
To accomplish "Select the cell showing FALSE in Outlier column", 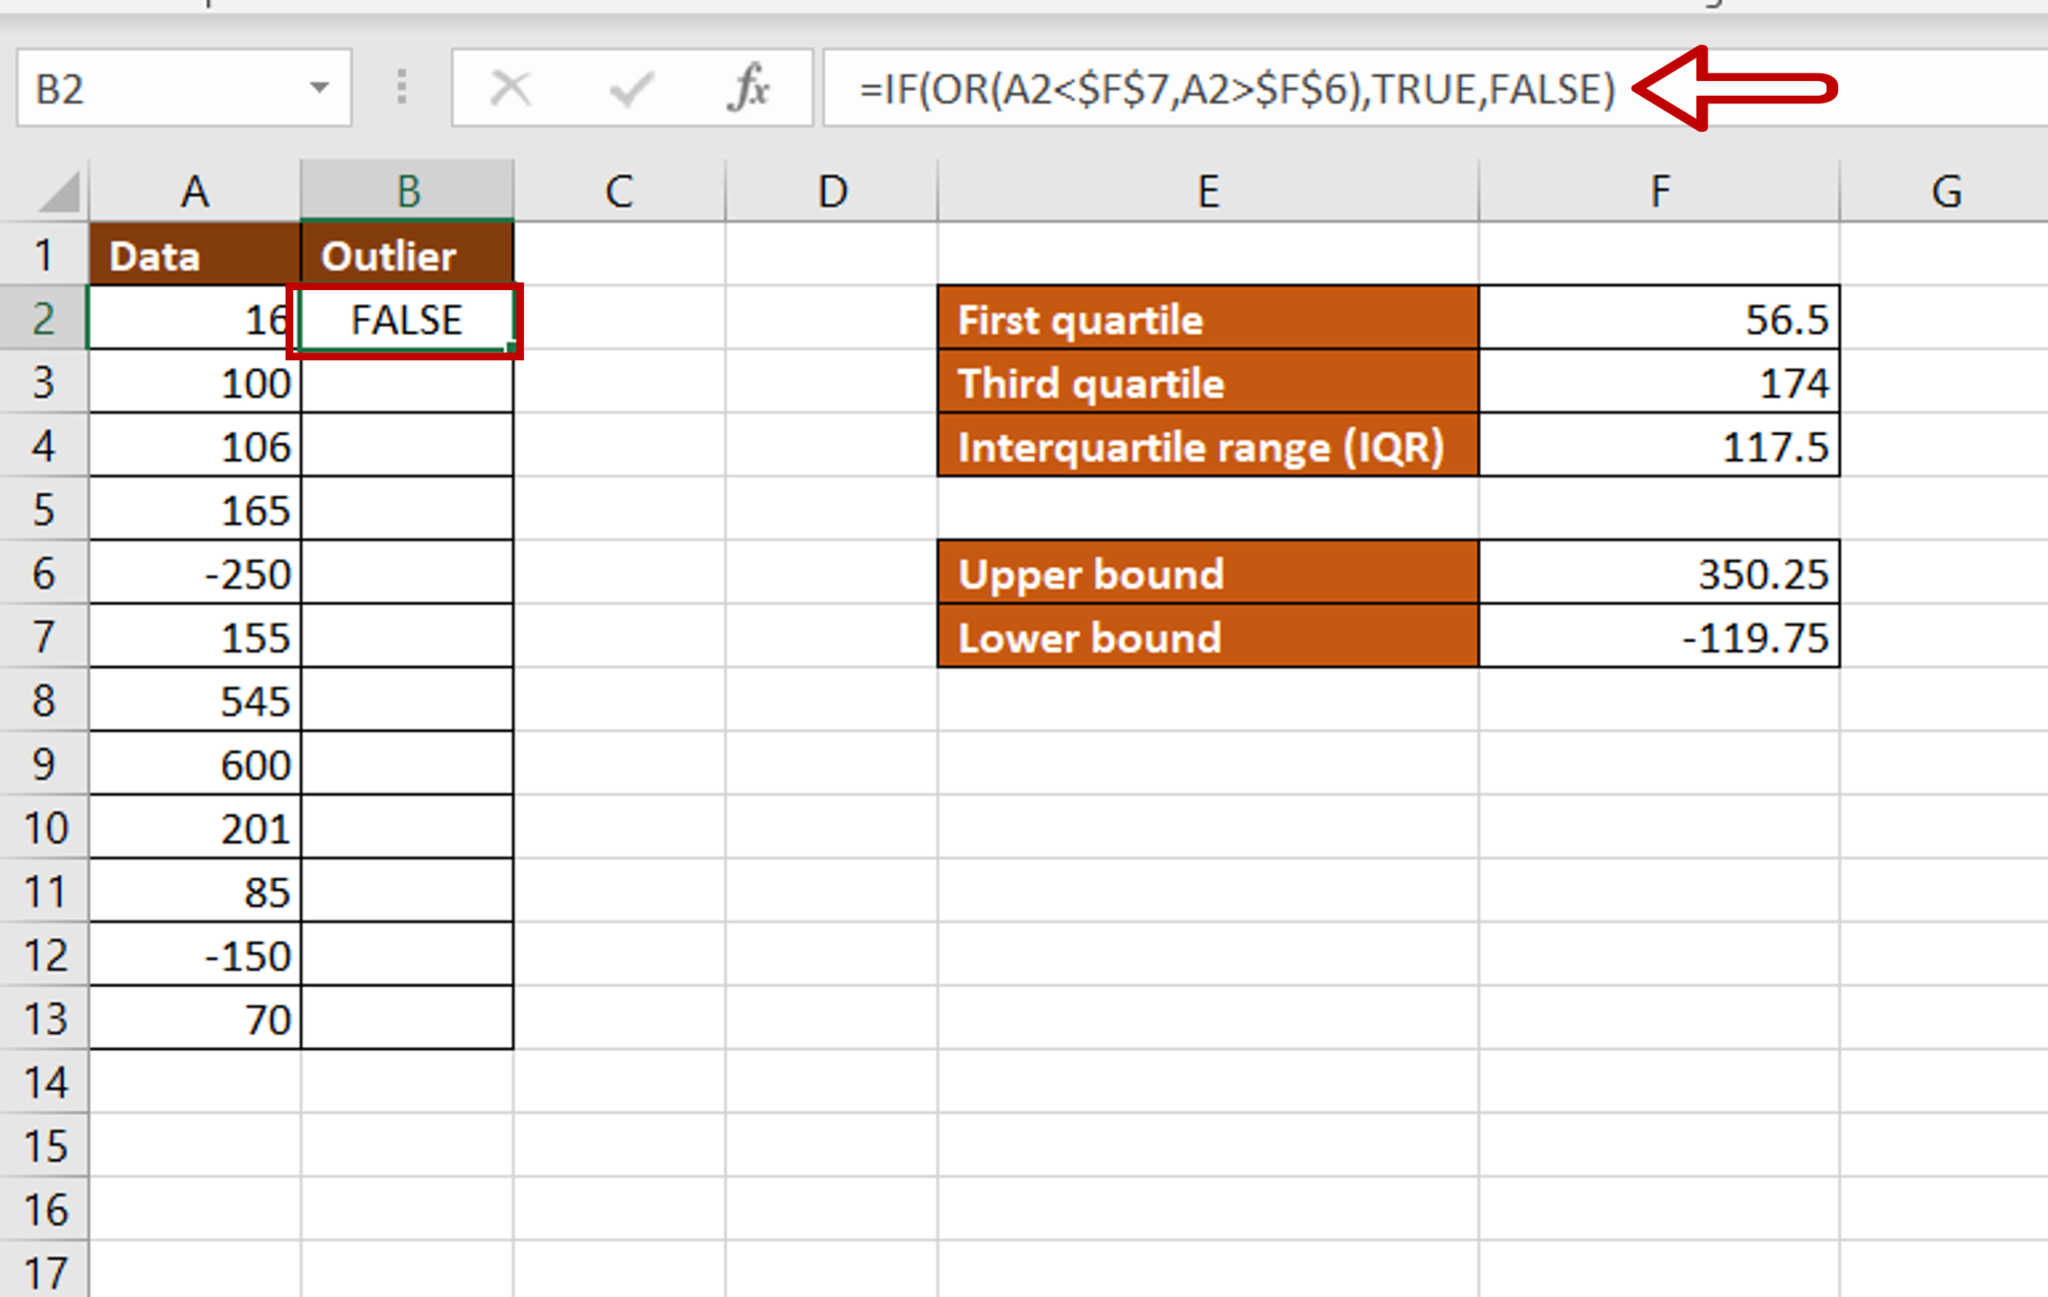I will (406, 320).
